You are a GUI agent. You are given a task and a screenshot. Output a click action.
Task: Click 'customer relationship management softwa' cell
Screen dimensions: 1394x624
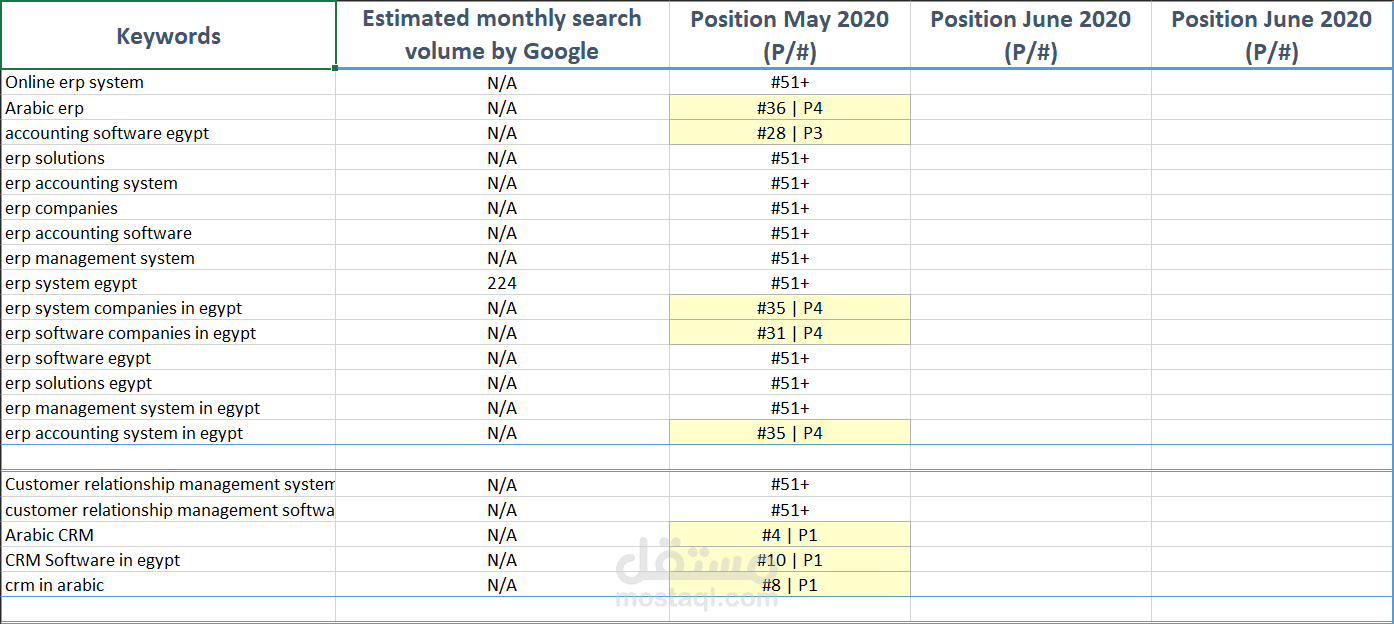click(x=168, y=510)
